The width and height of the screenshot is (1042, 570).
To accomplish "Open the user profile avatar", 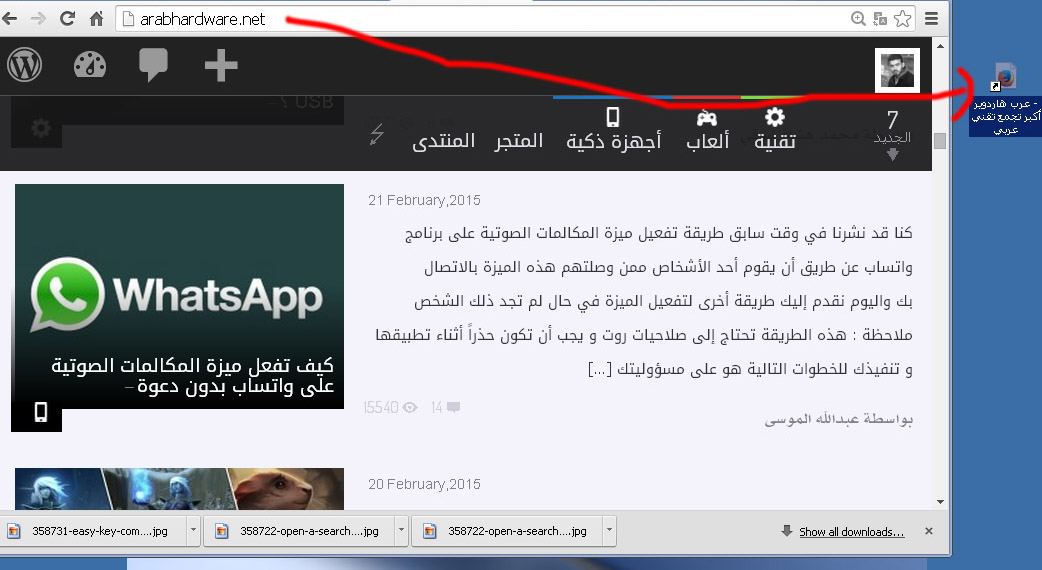I will 897,70.
